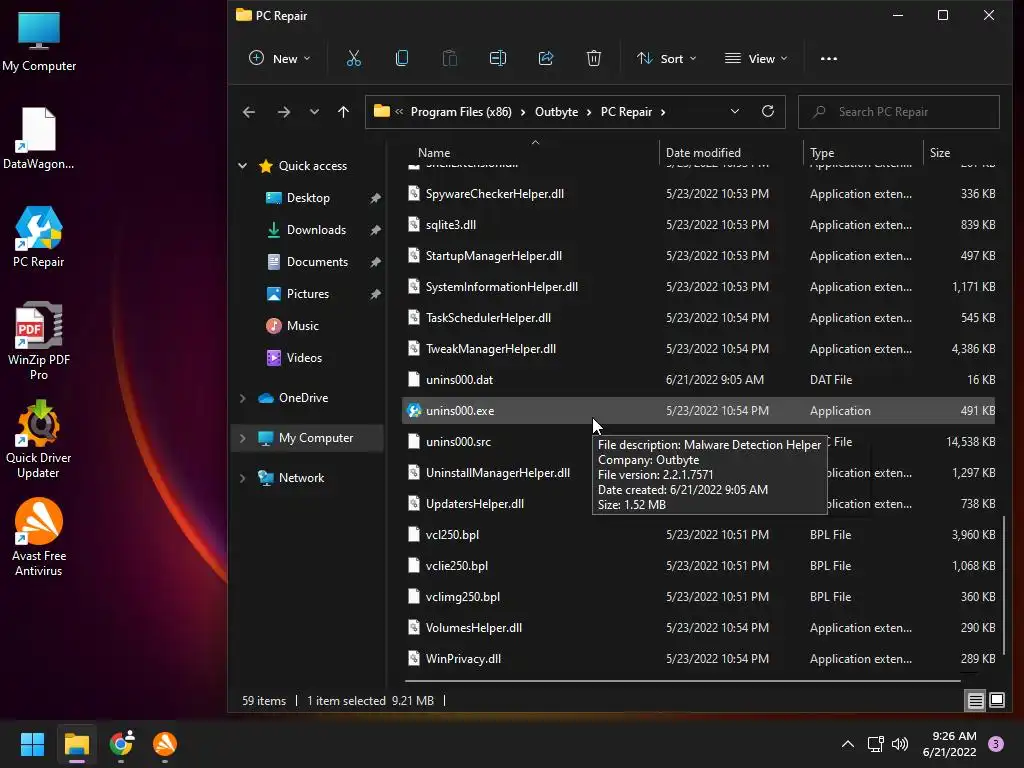Click the Rename icon in toolbar
The height and width of the screenshot is (768, 1024).
[x=498, y=59]
